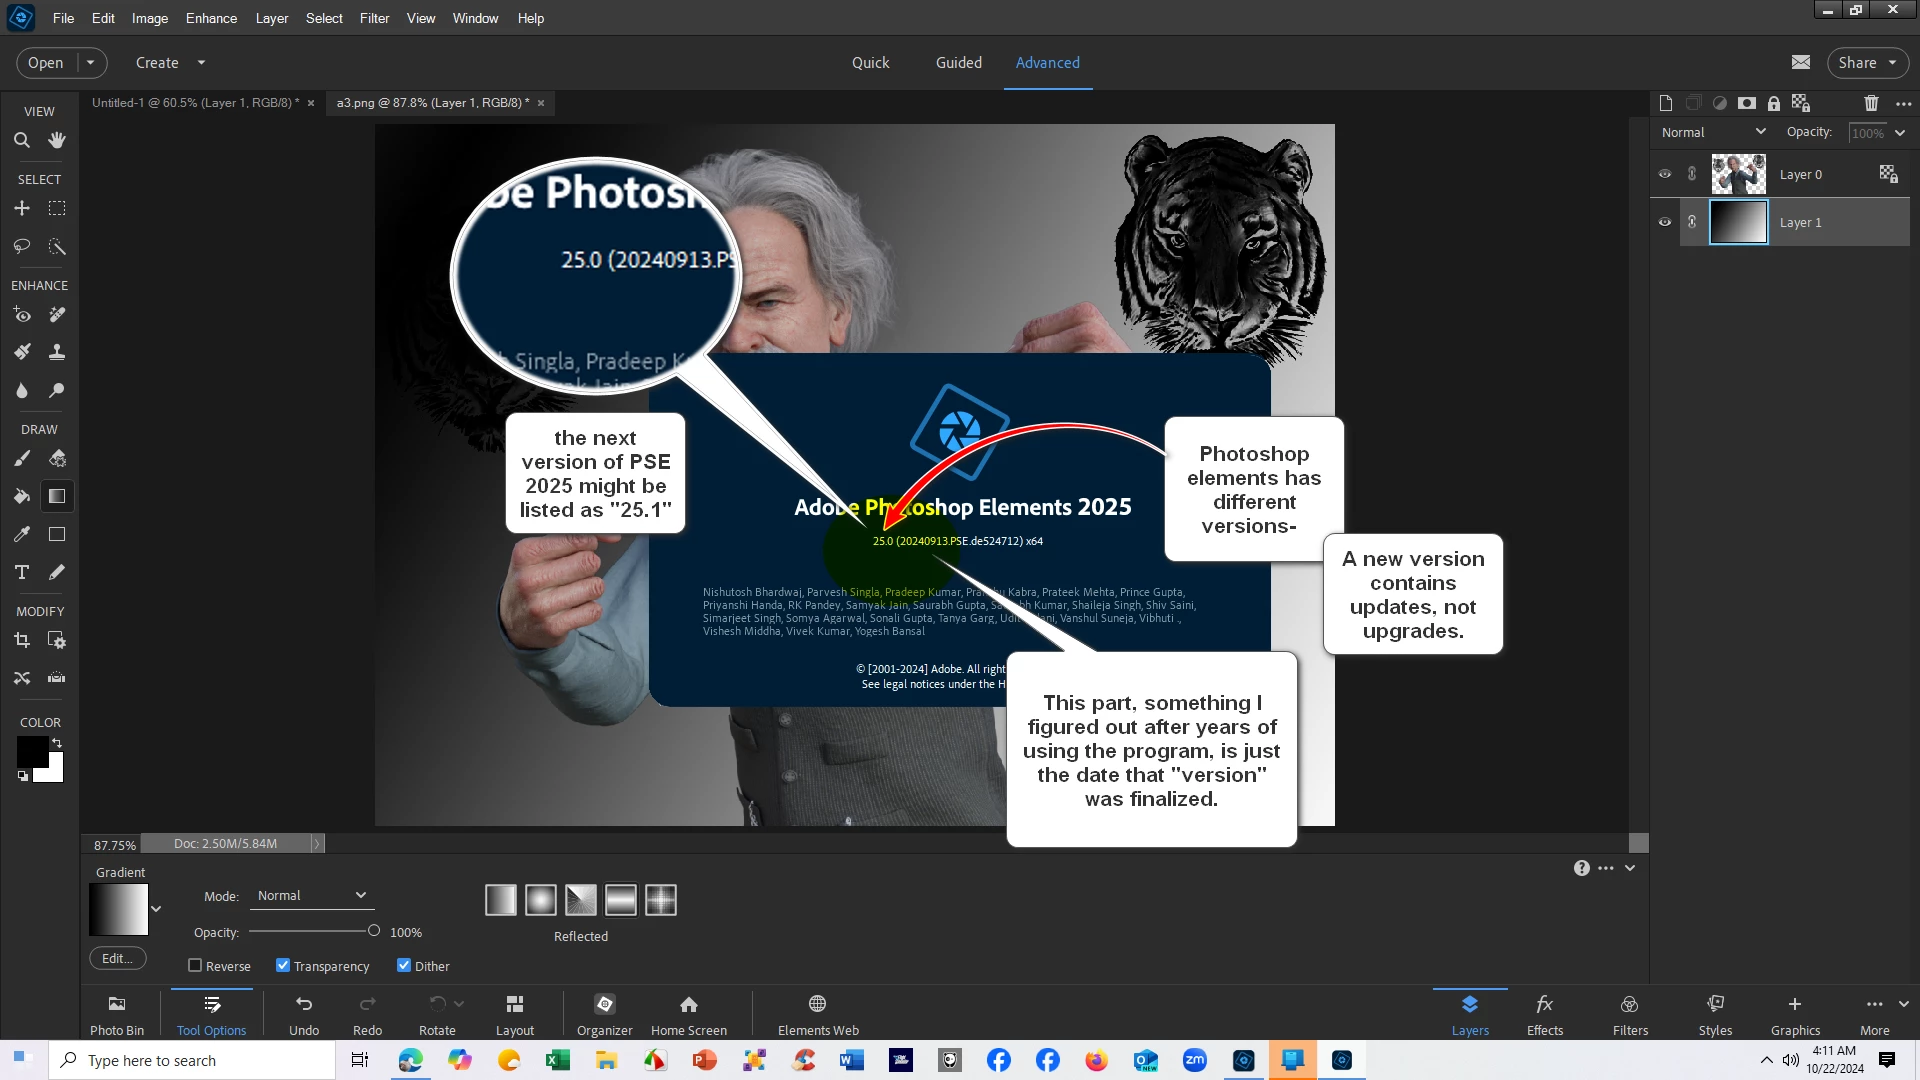Select the Lasso tool

click(x=21, y=246)
